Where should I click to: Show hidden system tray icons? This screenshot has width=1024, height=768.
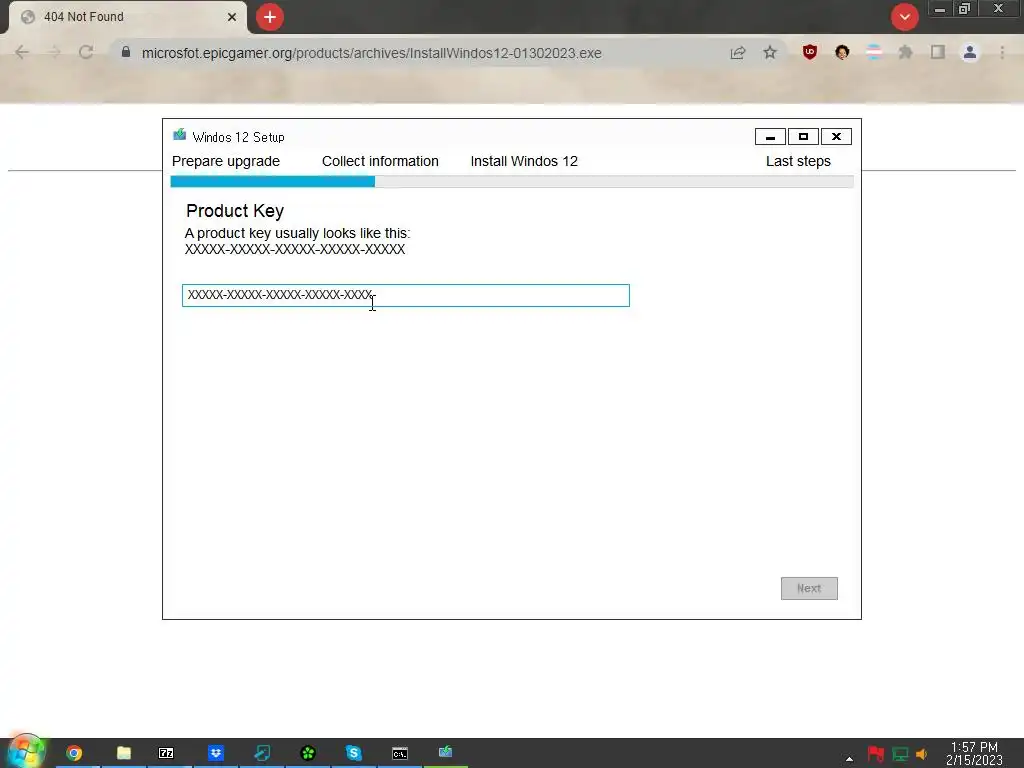[x=849, y=758]
